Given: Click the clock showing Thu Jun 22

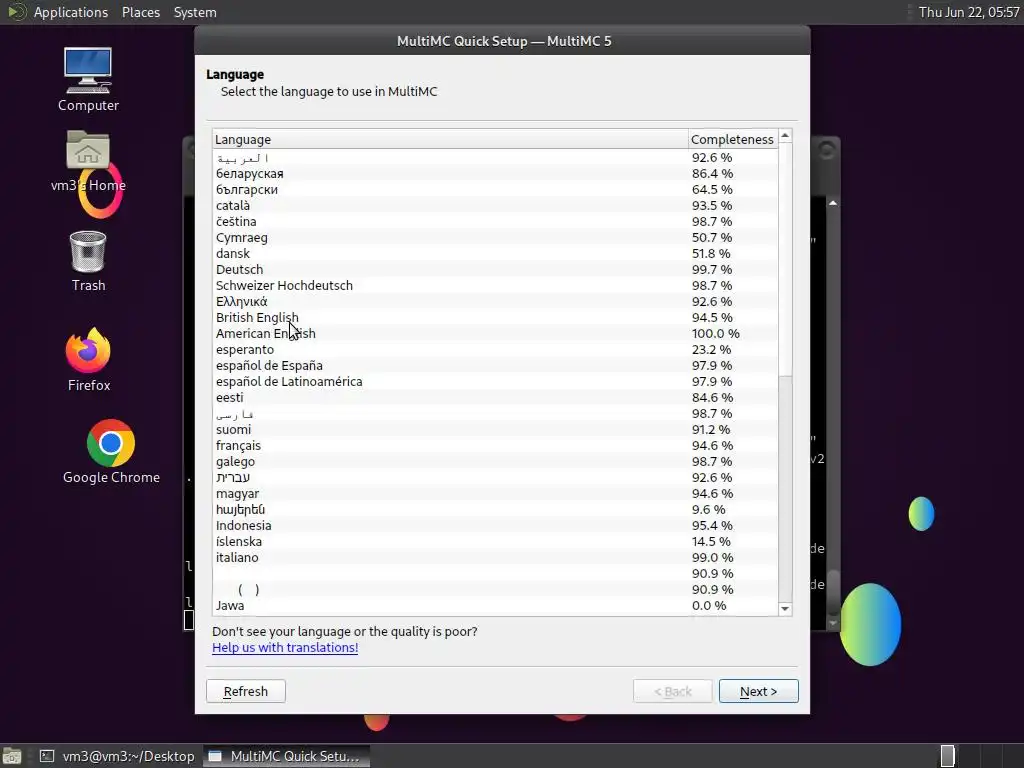Looking at the screenshot, I should [x=968, y=12].
